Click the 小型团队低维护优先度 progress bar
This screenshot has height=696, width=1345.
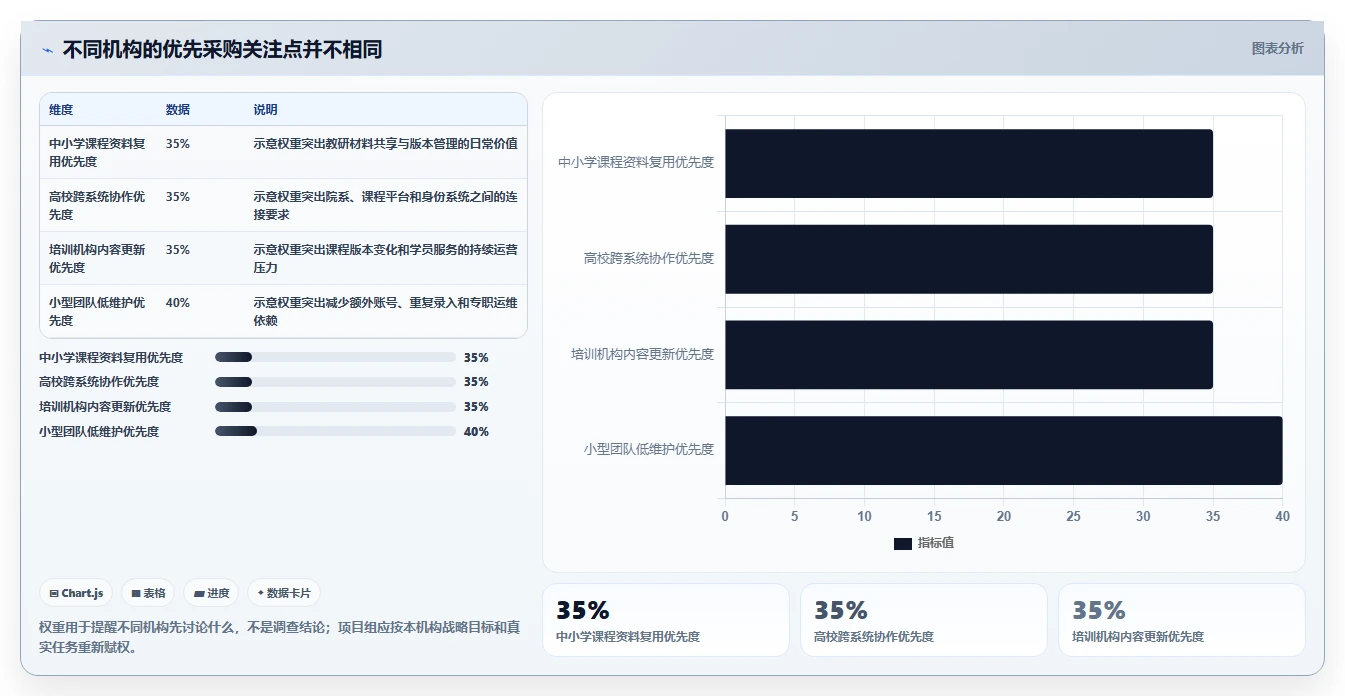point(335,431)
